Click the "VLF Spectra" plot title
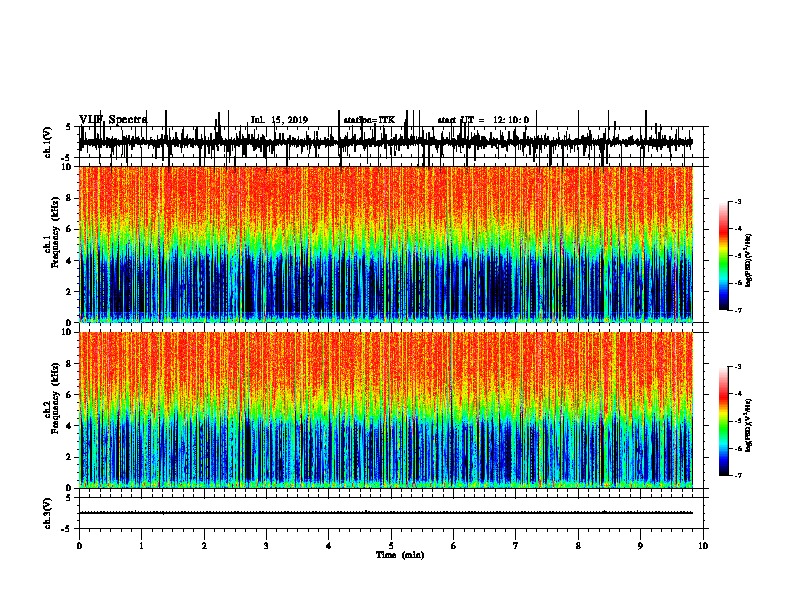 113,119
